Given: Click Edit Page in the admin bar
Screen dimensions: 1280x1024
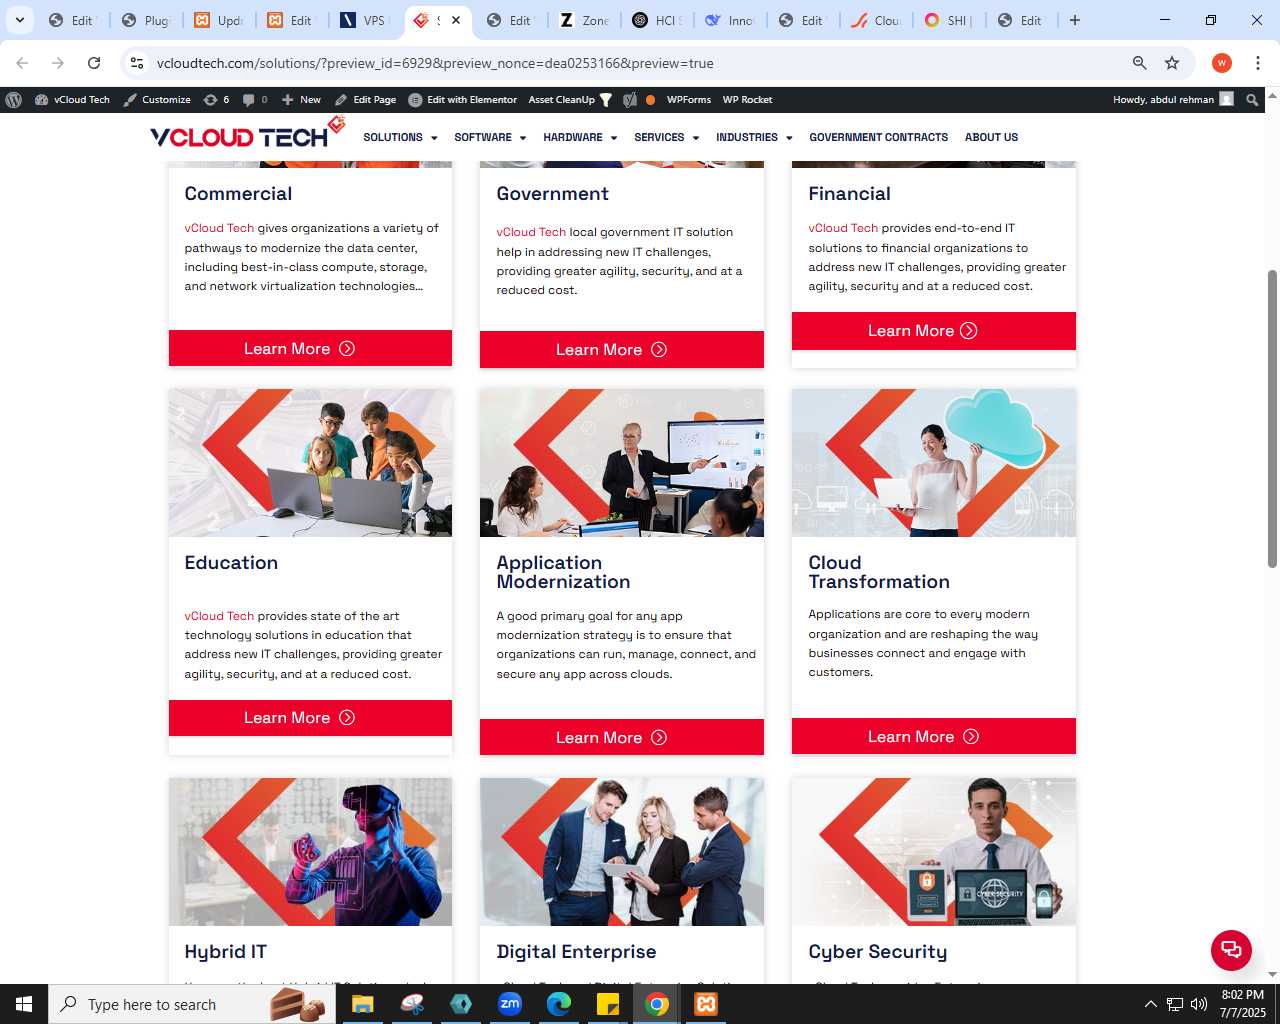Looking at the screenshot, I should coord(366,100).
